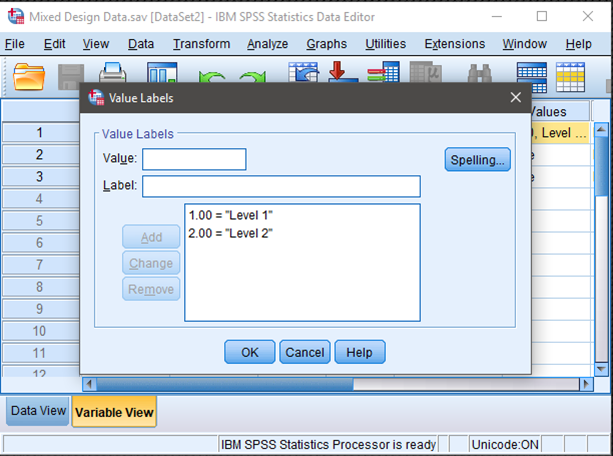Select row header 10
The width and height of the screenshot is (613, 456).
tap(40, 331)
